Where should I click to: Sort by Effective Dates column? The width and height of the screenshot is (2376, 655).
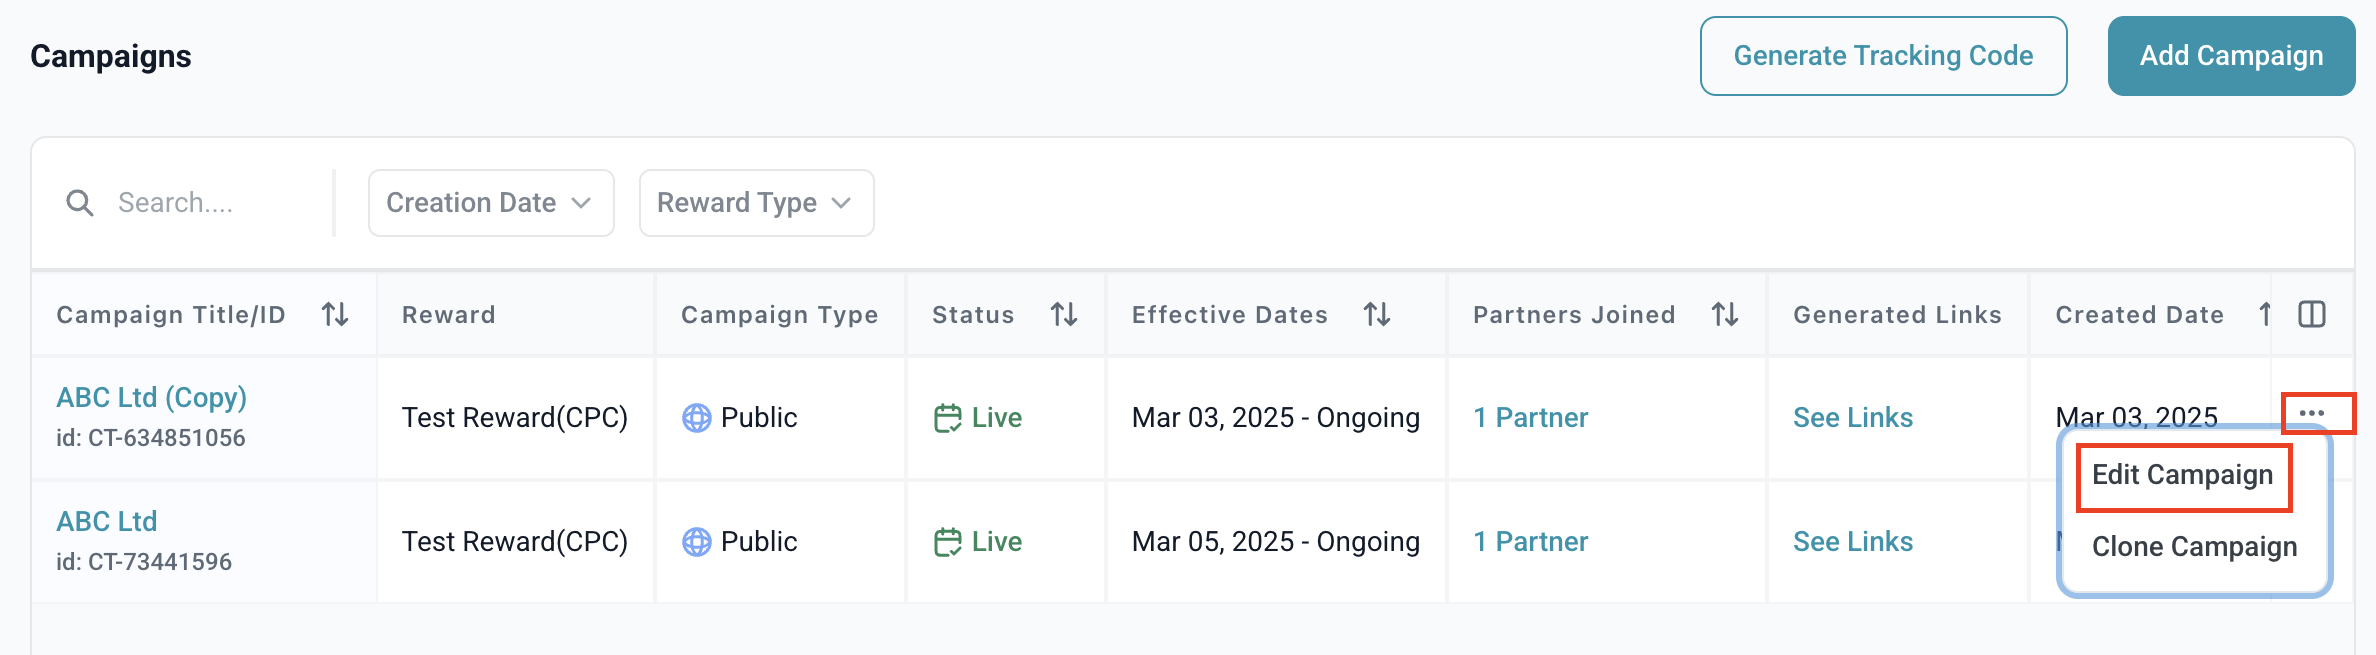[1377, 315]
